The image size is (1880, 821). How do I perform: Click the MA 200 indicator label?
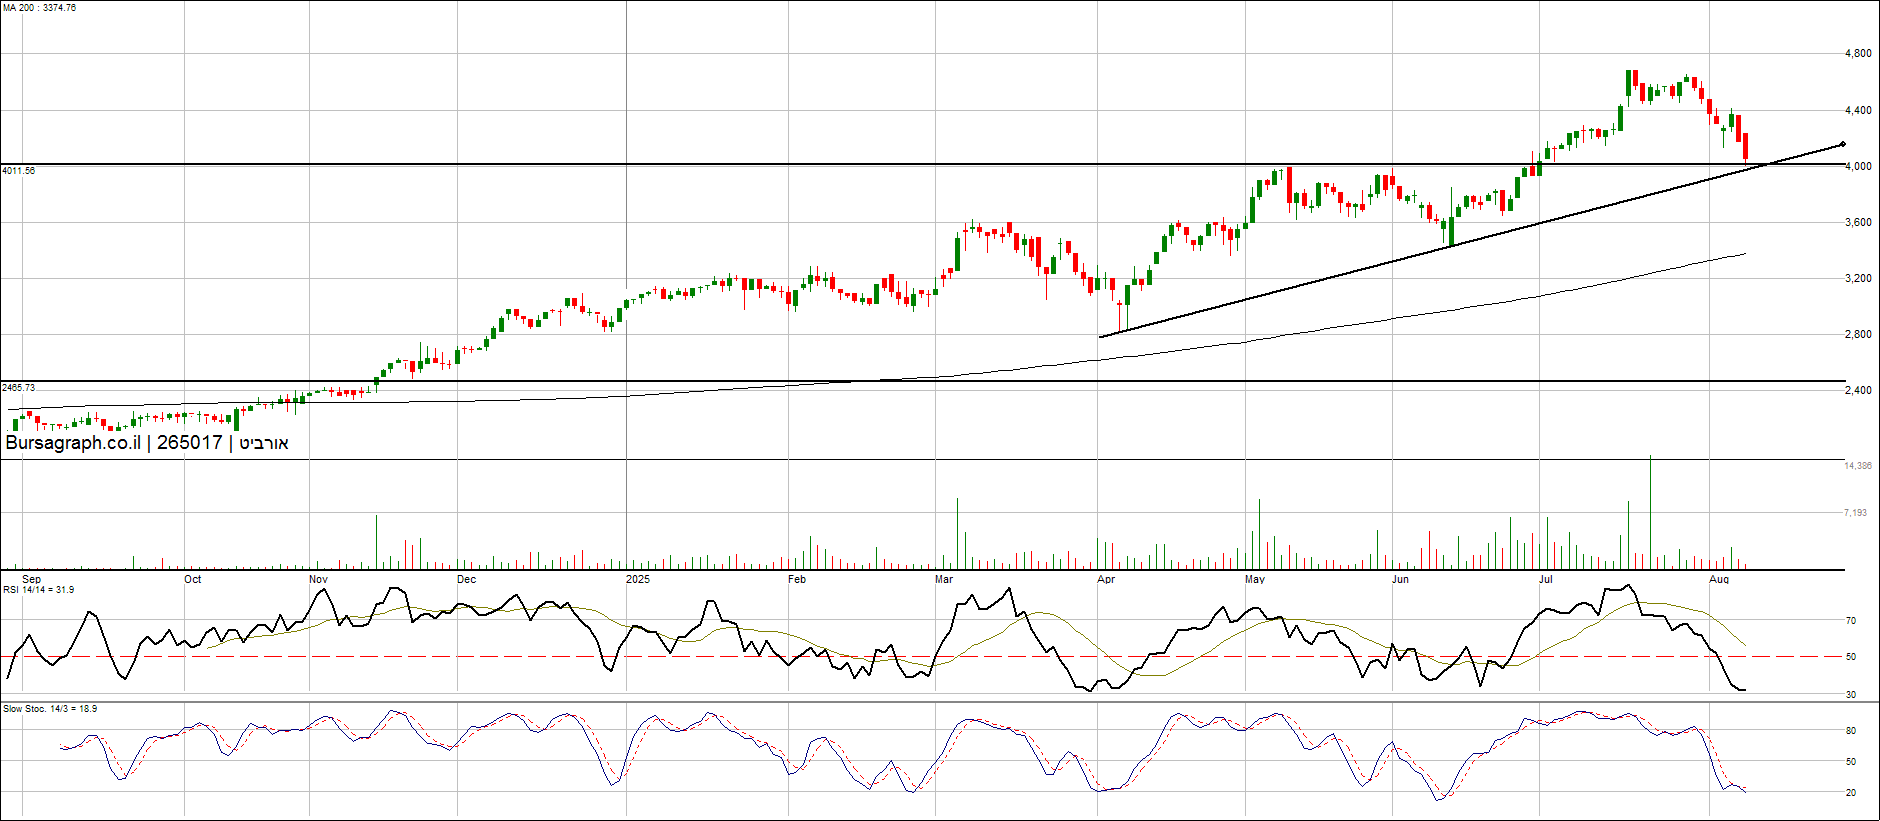39,8
